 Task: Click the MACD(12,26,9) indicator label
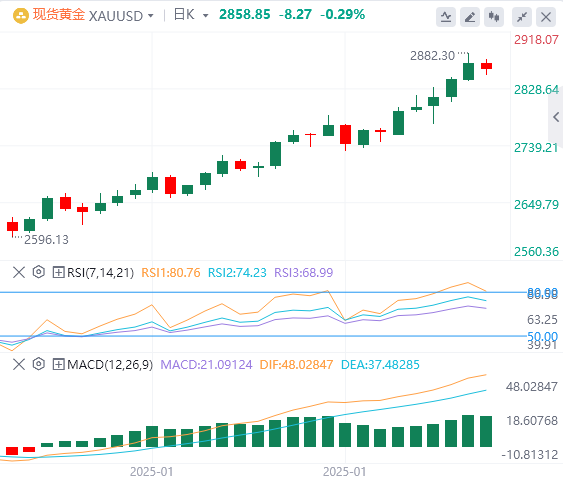[110, 365]
